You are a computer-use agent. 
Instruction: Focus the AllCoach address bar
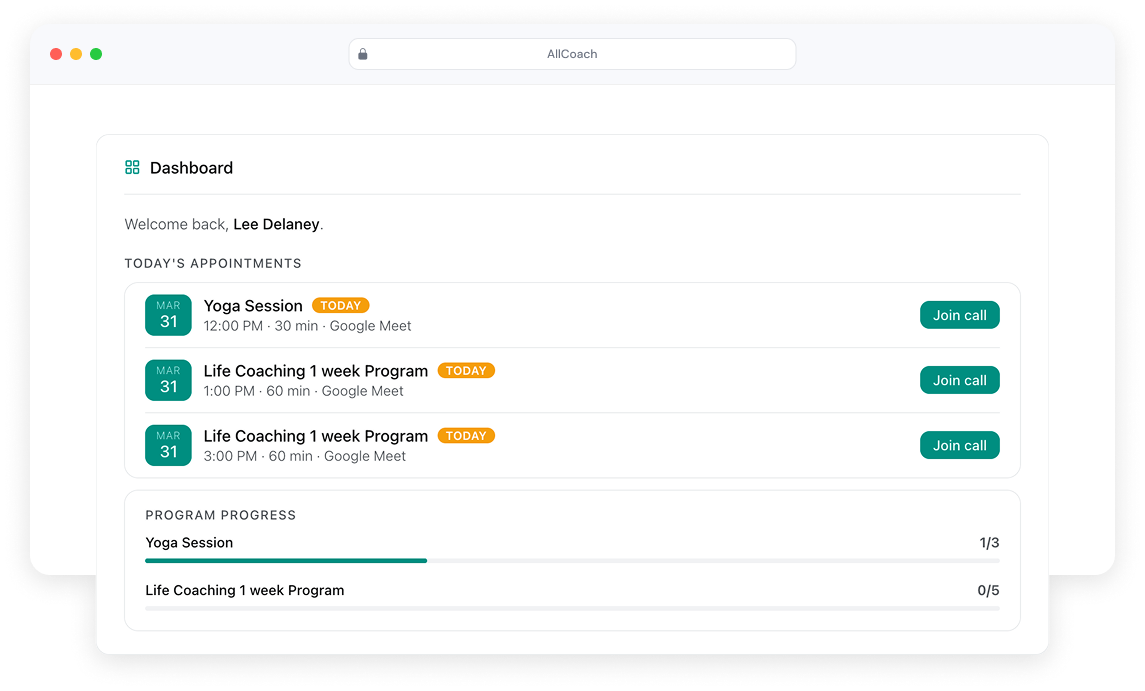572,54
